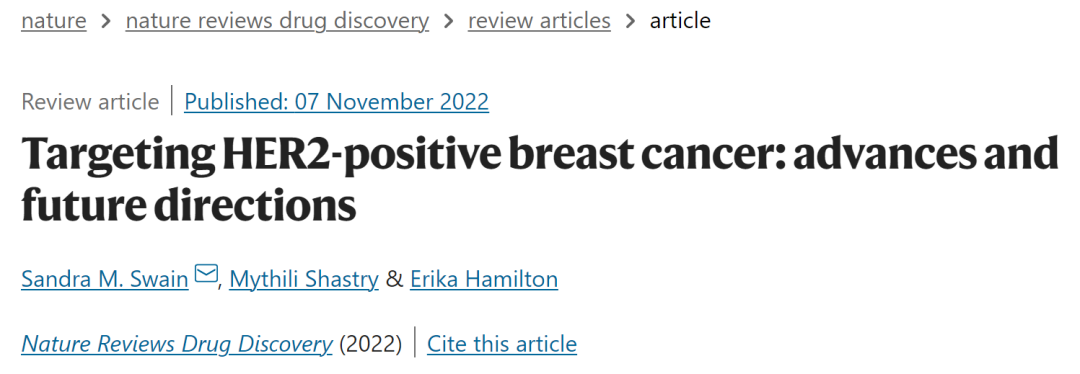The height and width of the screenshot is (374, 1080).
Task: Click the '(2022)' publication year text
Action: 371,343
